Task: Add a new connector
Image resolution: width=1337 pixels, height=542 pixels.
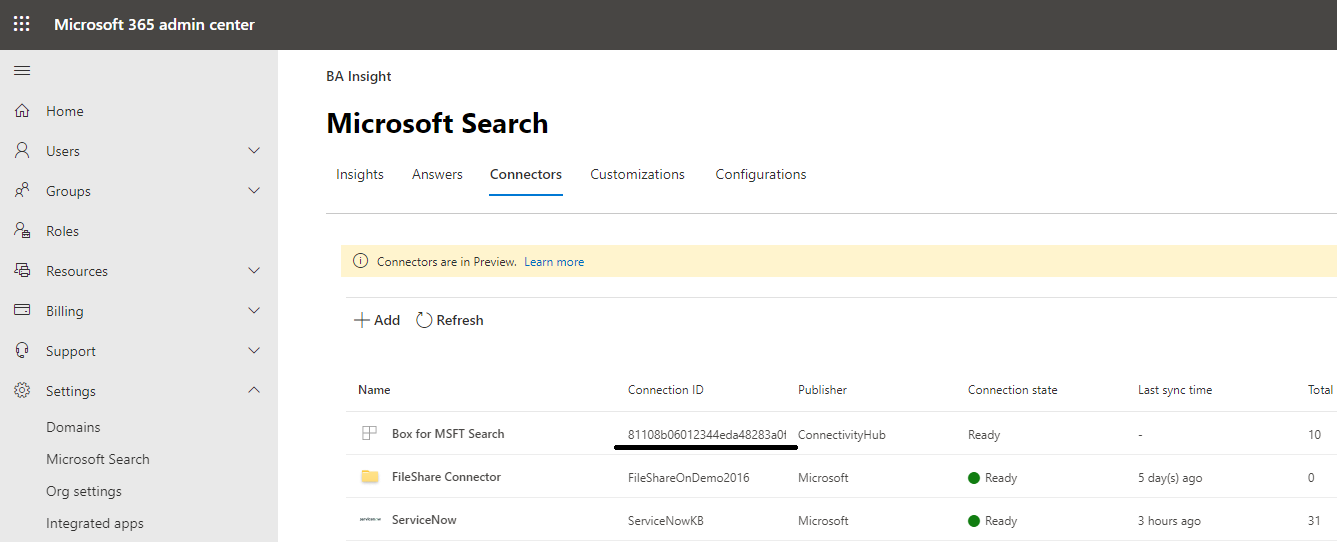Action: (377, 320)
